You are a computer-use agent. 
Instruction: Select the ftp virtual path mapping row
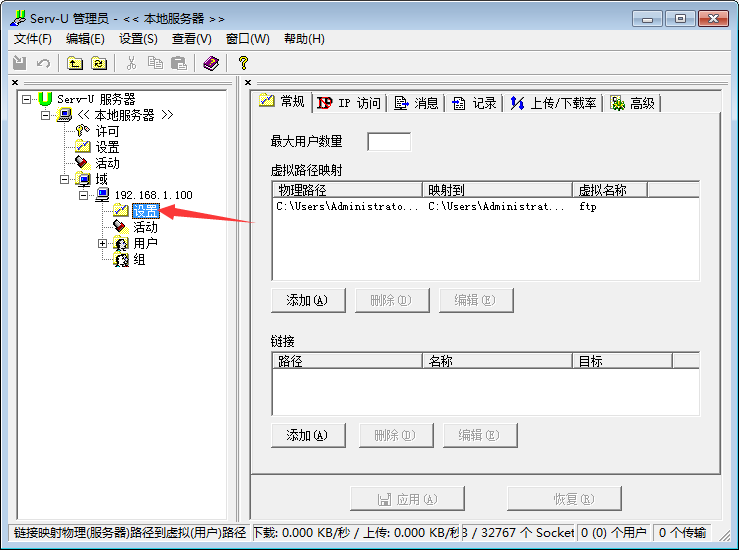pos(485,206)
